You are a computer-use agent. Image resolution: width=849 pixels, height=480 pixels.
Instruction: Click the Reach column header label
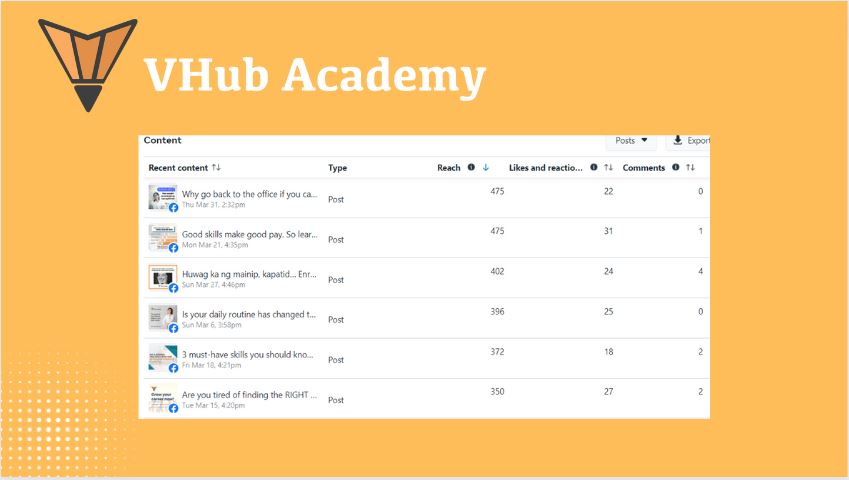pos(449,168)
